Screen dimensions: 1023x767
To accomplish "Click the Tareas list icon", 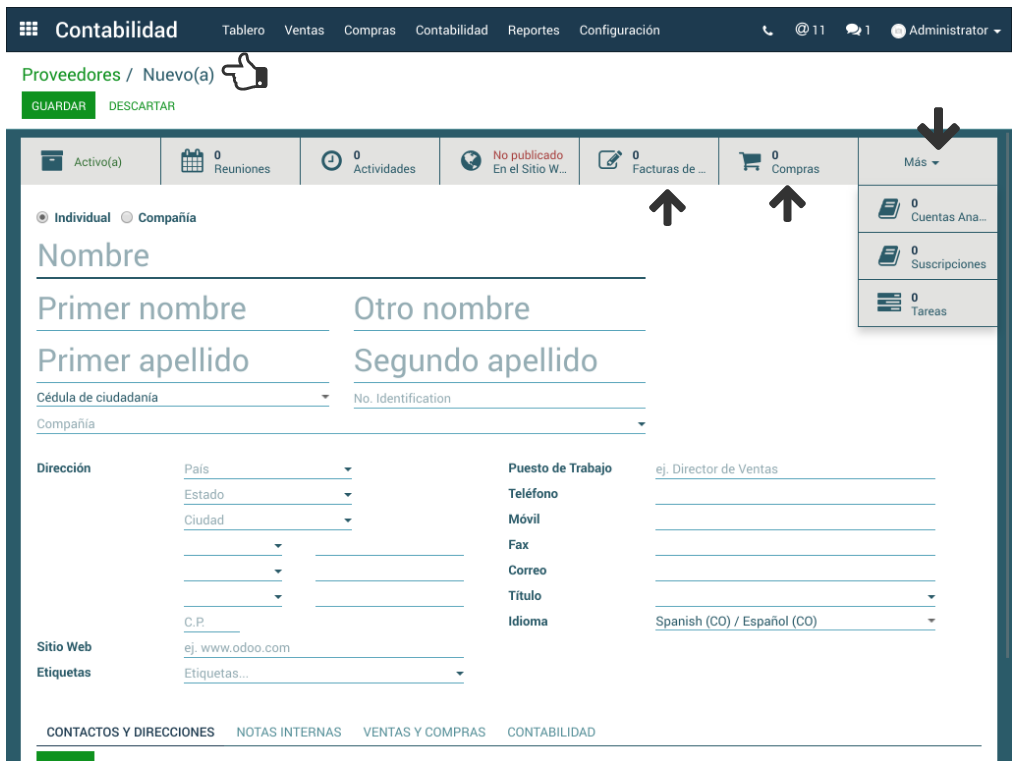I will [888, 303].
